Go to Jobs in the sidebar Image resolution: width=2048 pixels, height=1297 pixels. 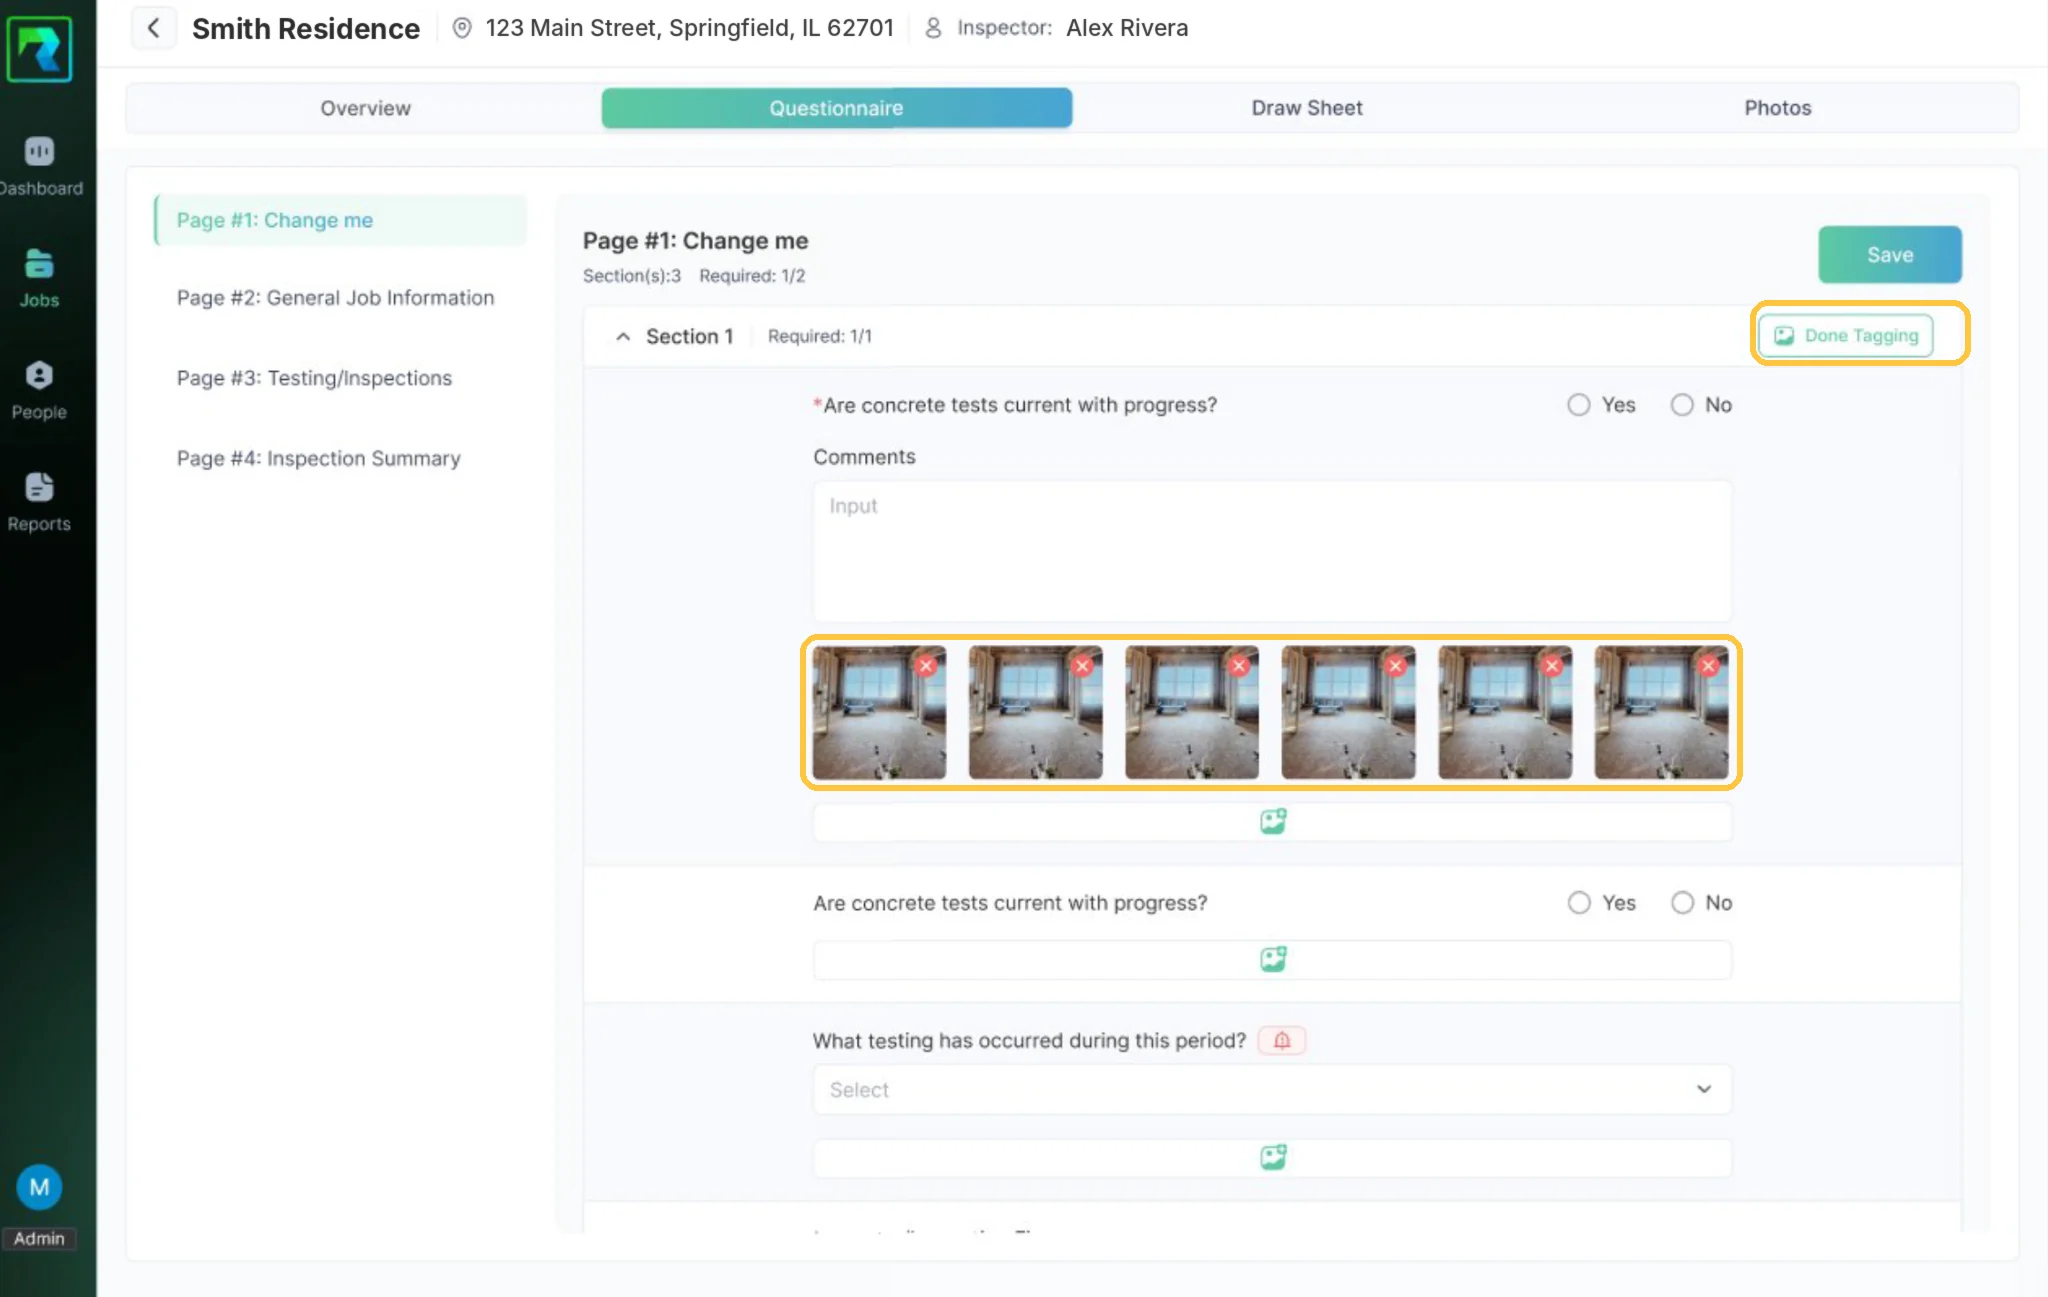coord(39,264)
